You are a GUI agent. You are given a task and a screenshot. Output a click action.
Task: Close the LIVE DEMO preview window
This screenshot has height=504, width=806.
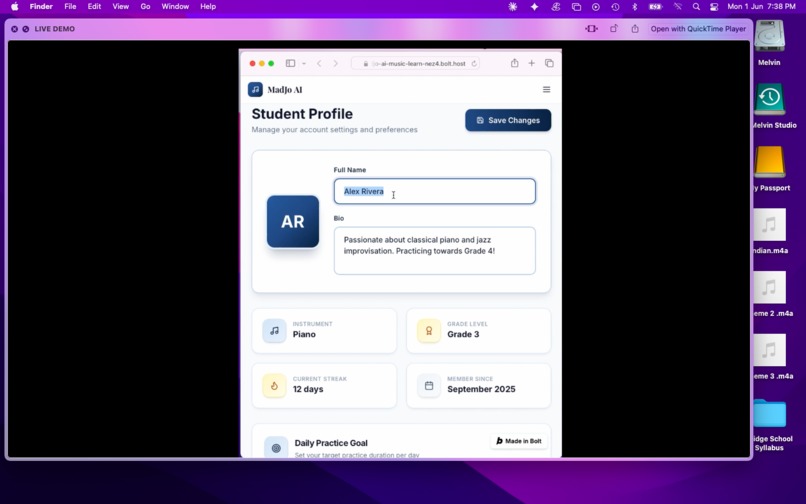tap(14, 29)
